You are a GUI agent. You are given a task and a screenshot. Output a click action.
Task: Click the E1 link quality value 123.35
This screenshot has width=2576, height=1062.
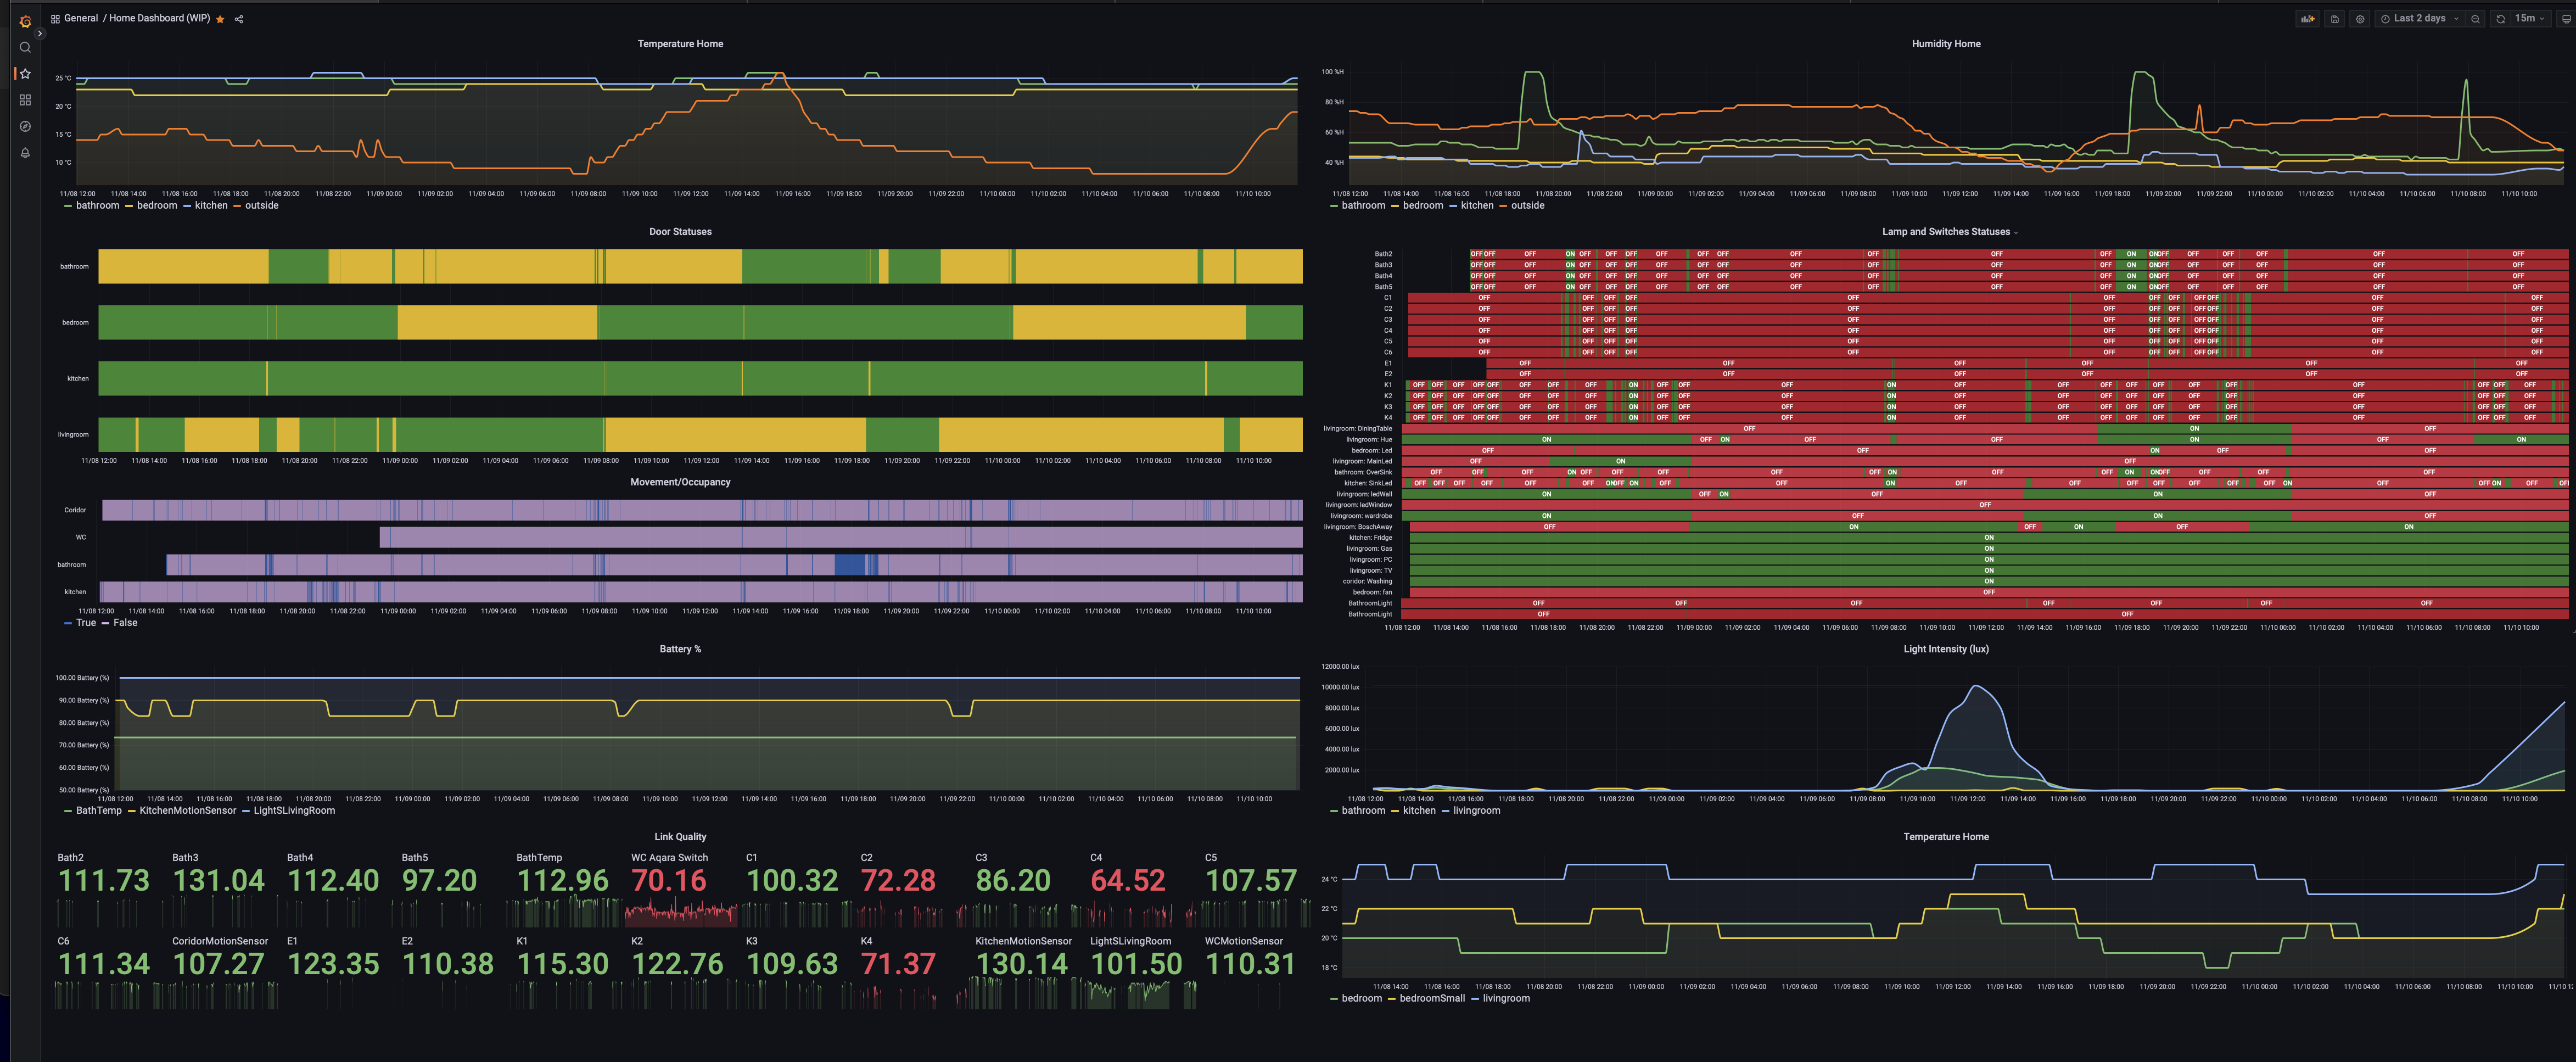(x=333, y=965)
